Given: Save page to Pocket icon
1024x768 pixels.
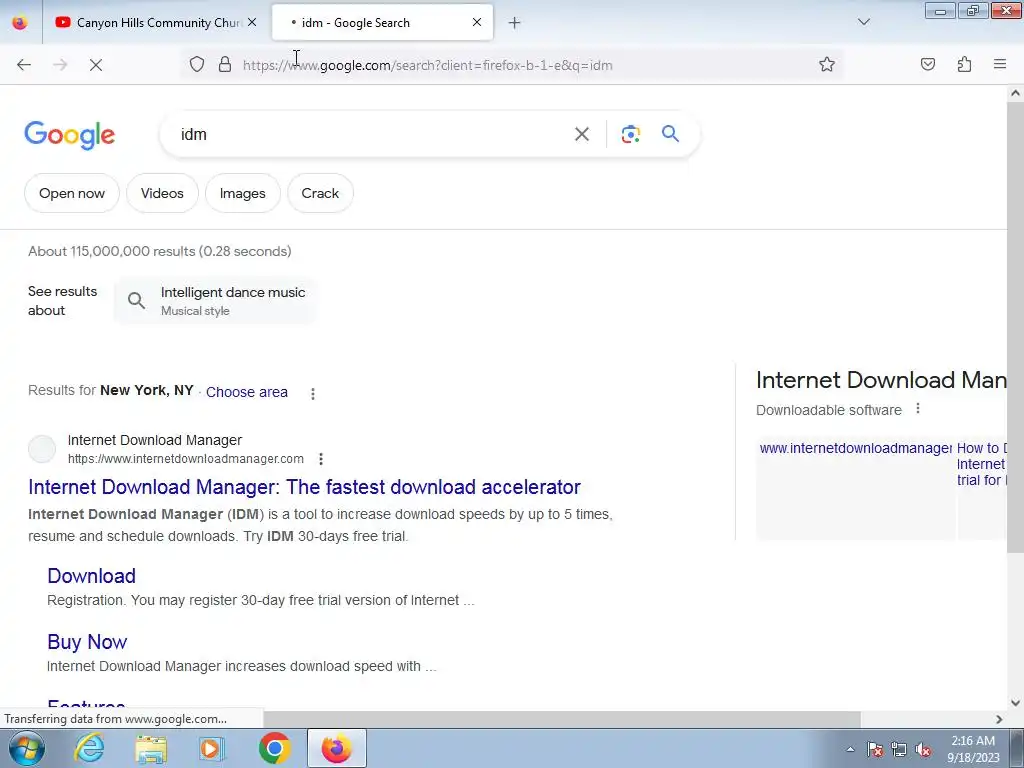Looking at the screenshot, I should pyautogui.click(x=928, y=64).
